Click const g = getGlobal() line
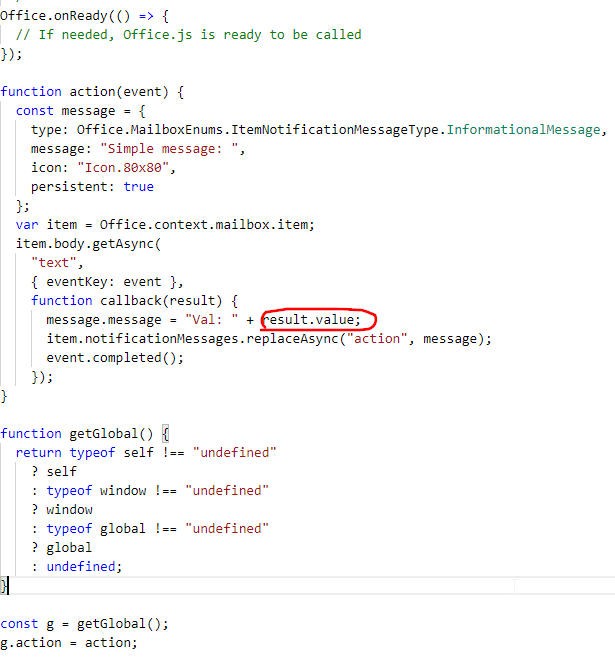Viewport: 615px width, 658px height. [84, 624]
